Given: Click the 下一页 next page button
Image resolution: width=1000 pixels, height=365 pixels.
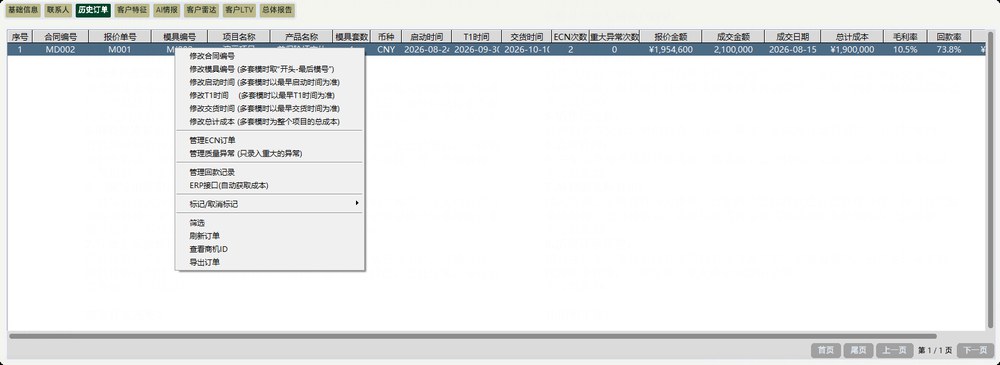Looking at the screenshot, I should tap(975, 350).
